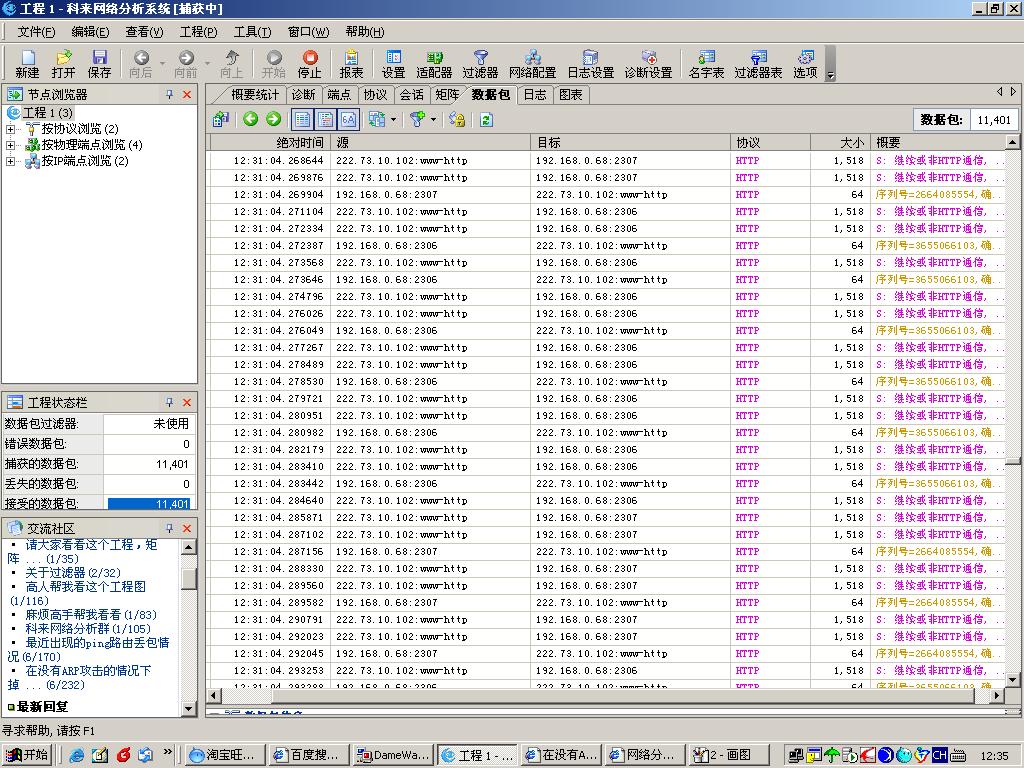Click the 报表 (Report) toolbar icon
Image resolution: width=1024 pixels, height=768 pixels.
[x=351, y=64]
